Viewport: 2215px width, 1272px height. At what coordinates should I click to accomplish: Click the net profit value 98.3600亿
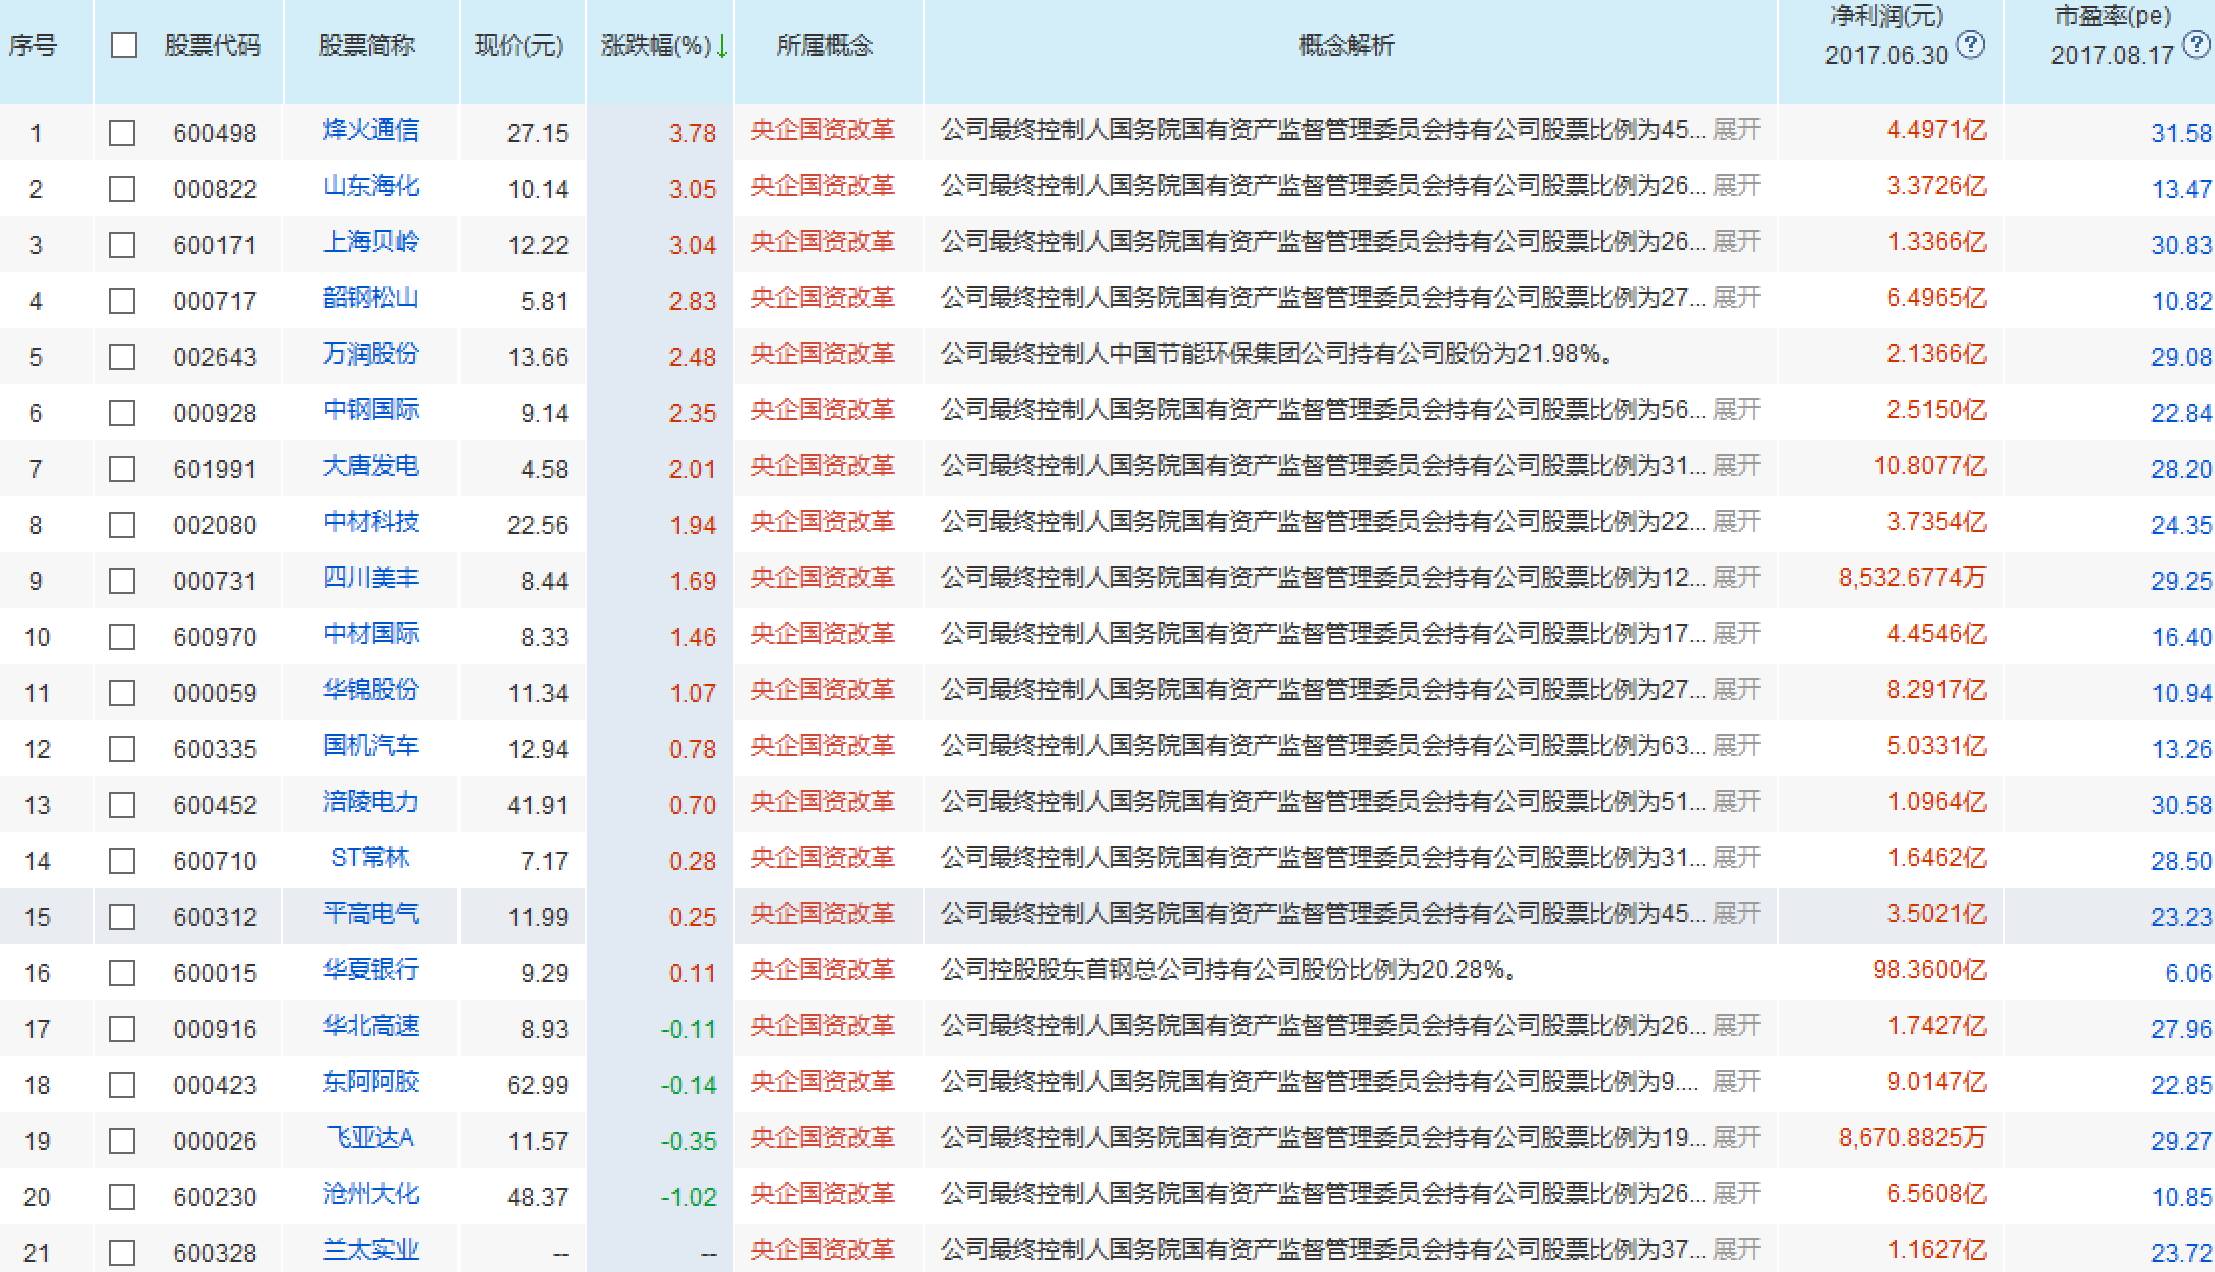point(1929,970)
